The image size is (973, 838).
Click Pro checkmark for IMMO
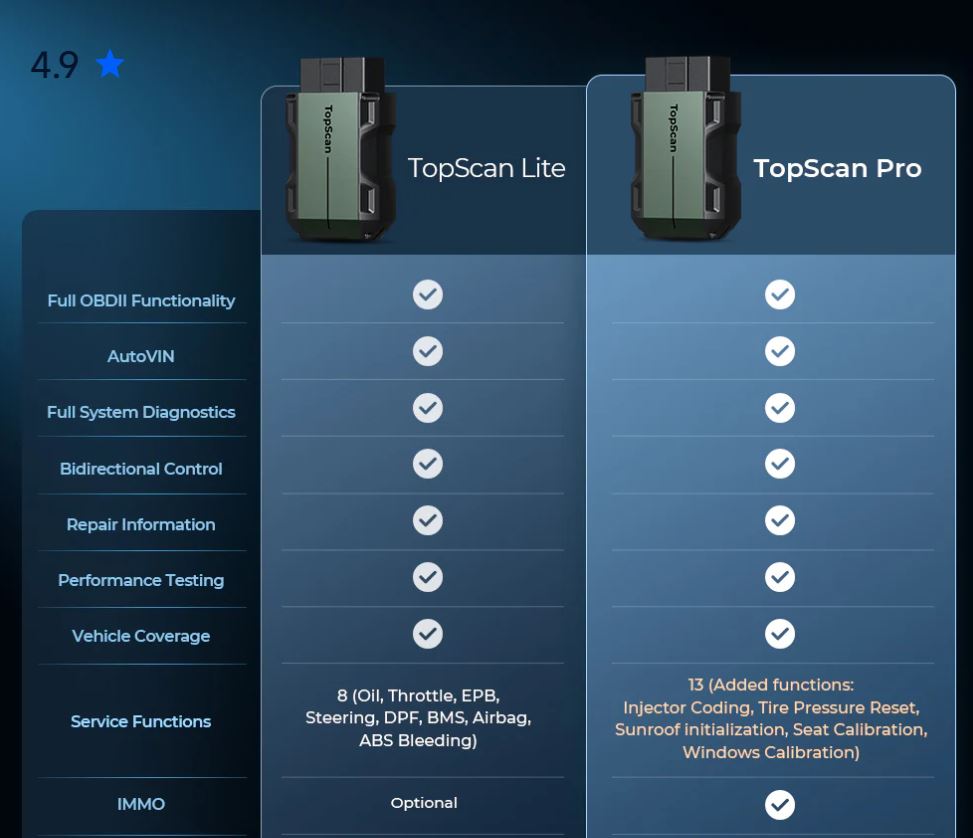780,804
